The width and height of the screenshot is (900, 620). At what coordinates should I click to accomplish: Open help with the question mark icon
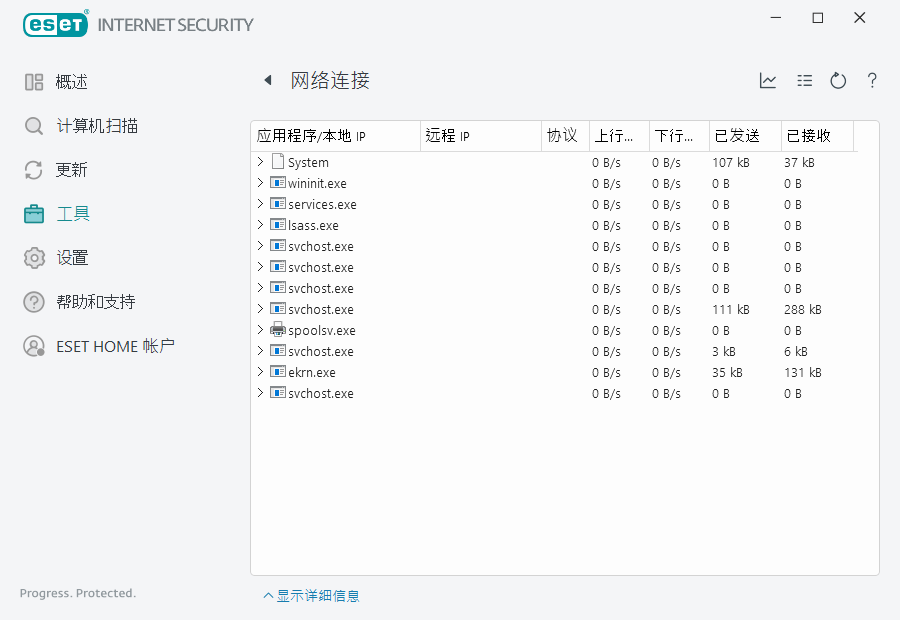tap(872, 80)
